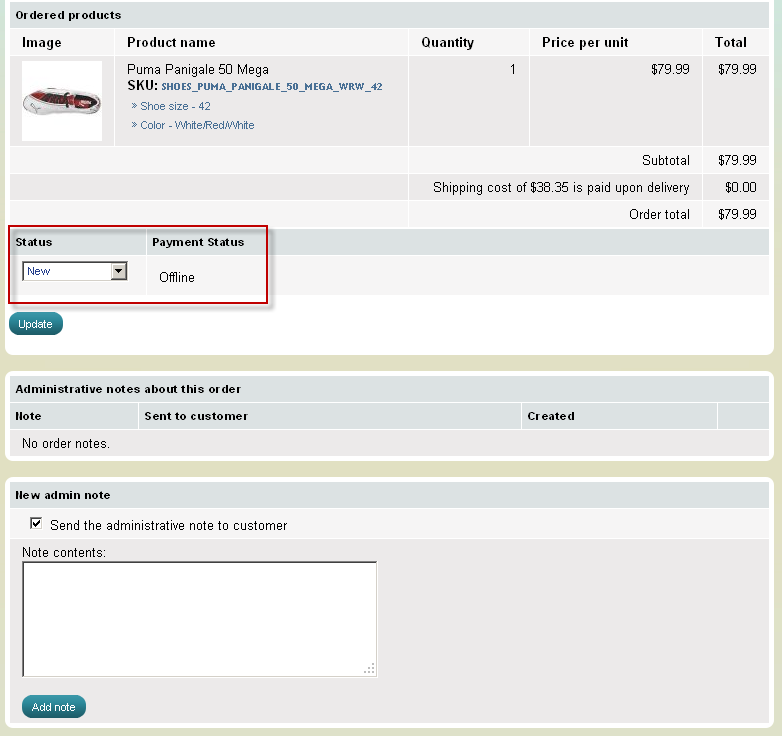Open the SKU SHOES_PUMA_PANIGALE_50_MEGA_WRW_42 link
Screen dimensions: 782x736
click(271, 87)
